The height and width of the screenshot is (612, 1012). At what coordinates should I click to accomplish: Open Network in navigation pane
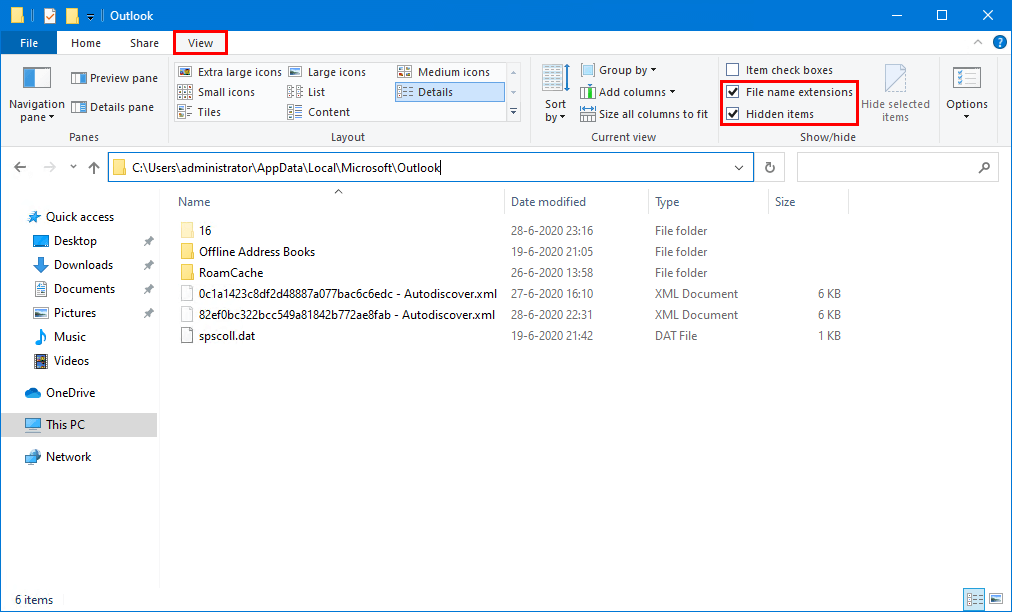68,456
